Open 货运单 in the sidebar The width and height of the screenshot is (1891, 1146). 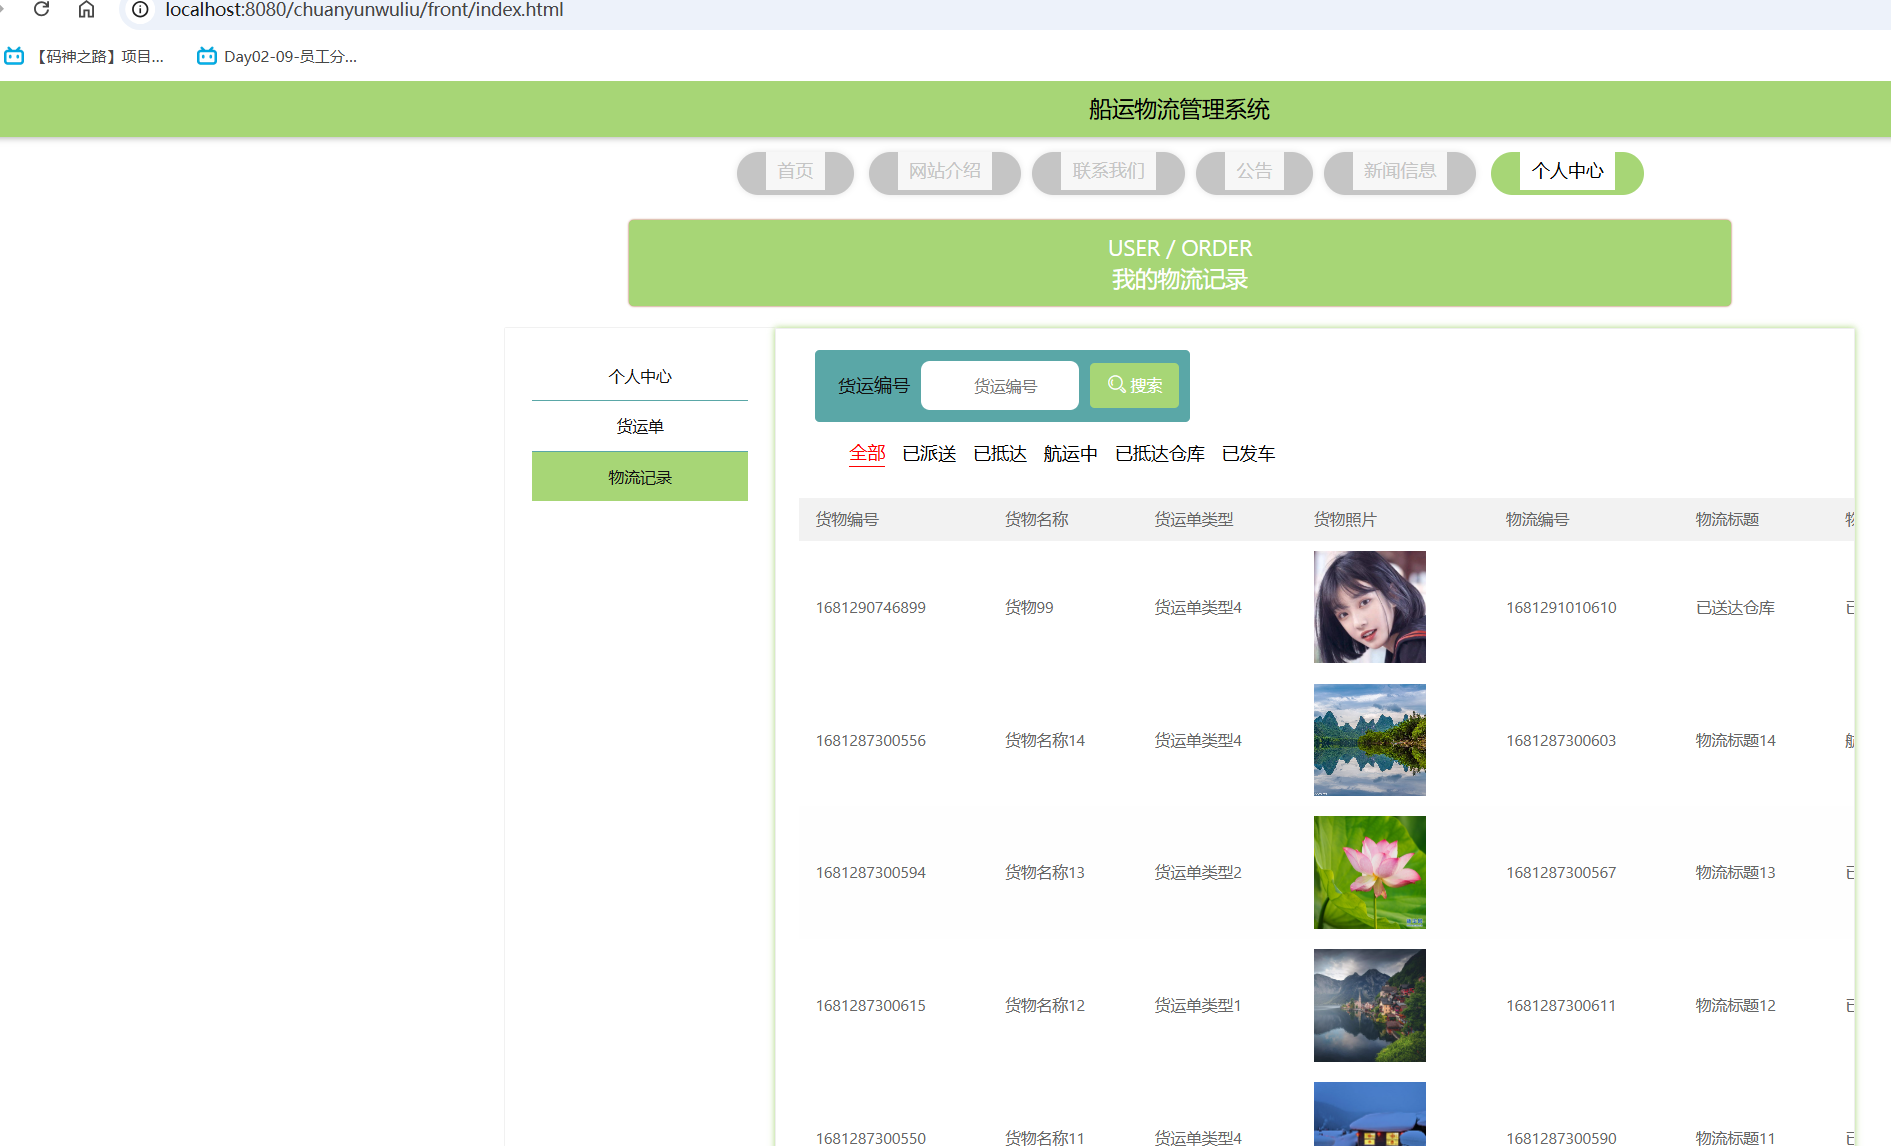[x=640, y=426]
